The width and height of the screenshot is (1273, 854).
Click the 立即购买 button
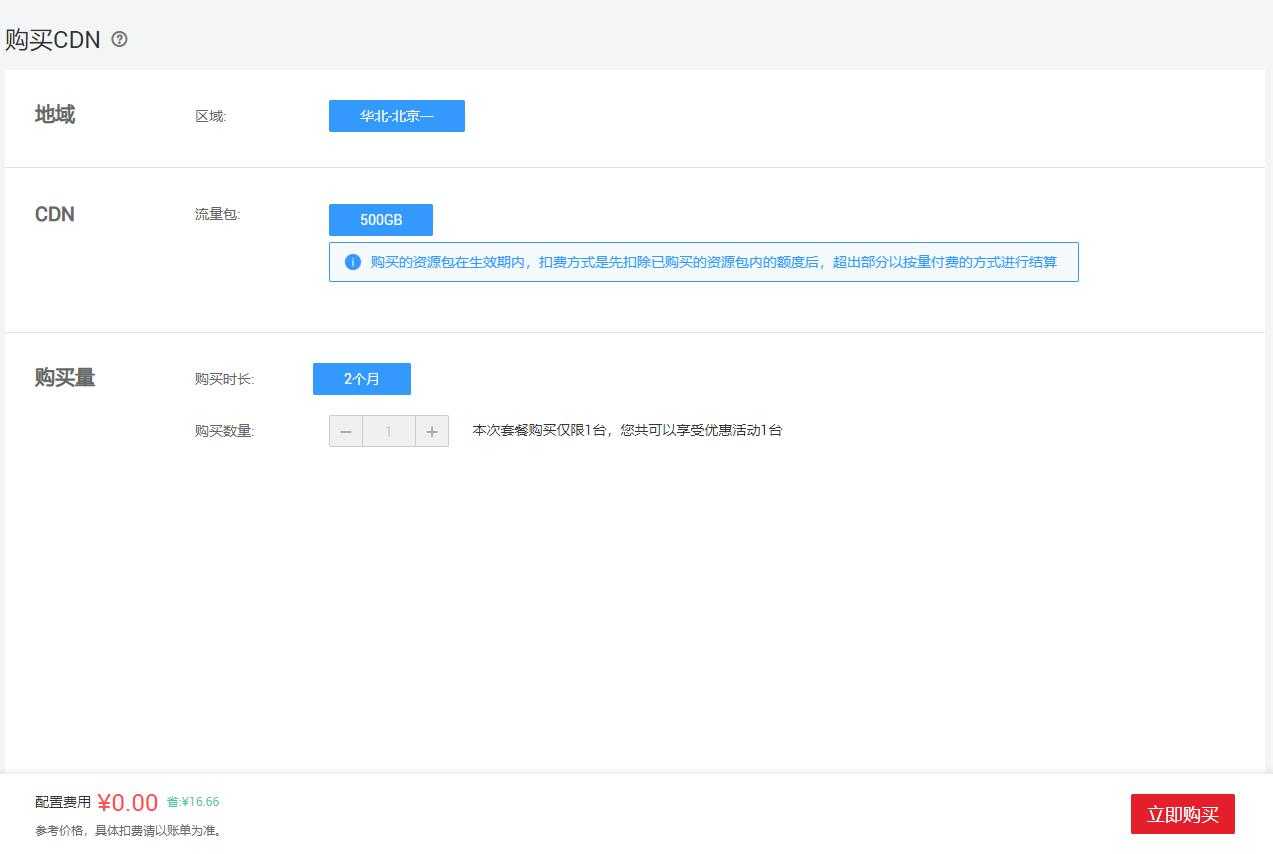coord(1182,814)
